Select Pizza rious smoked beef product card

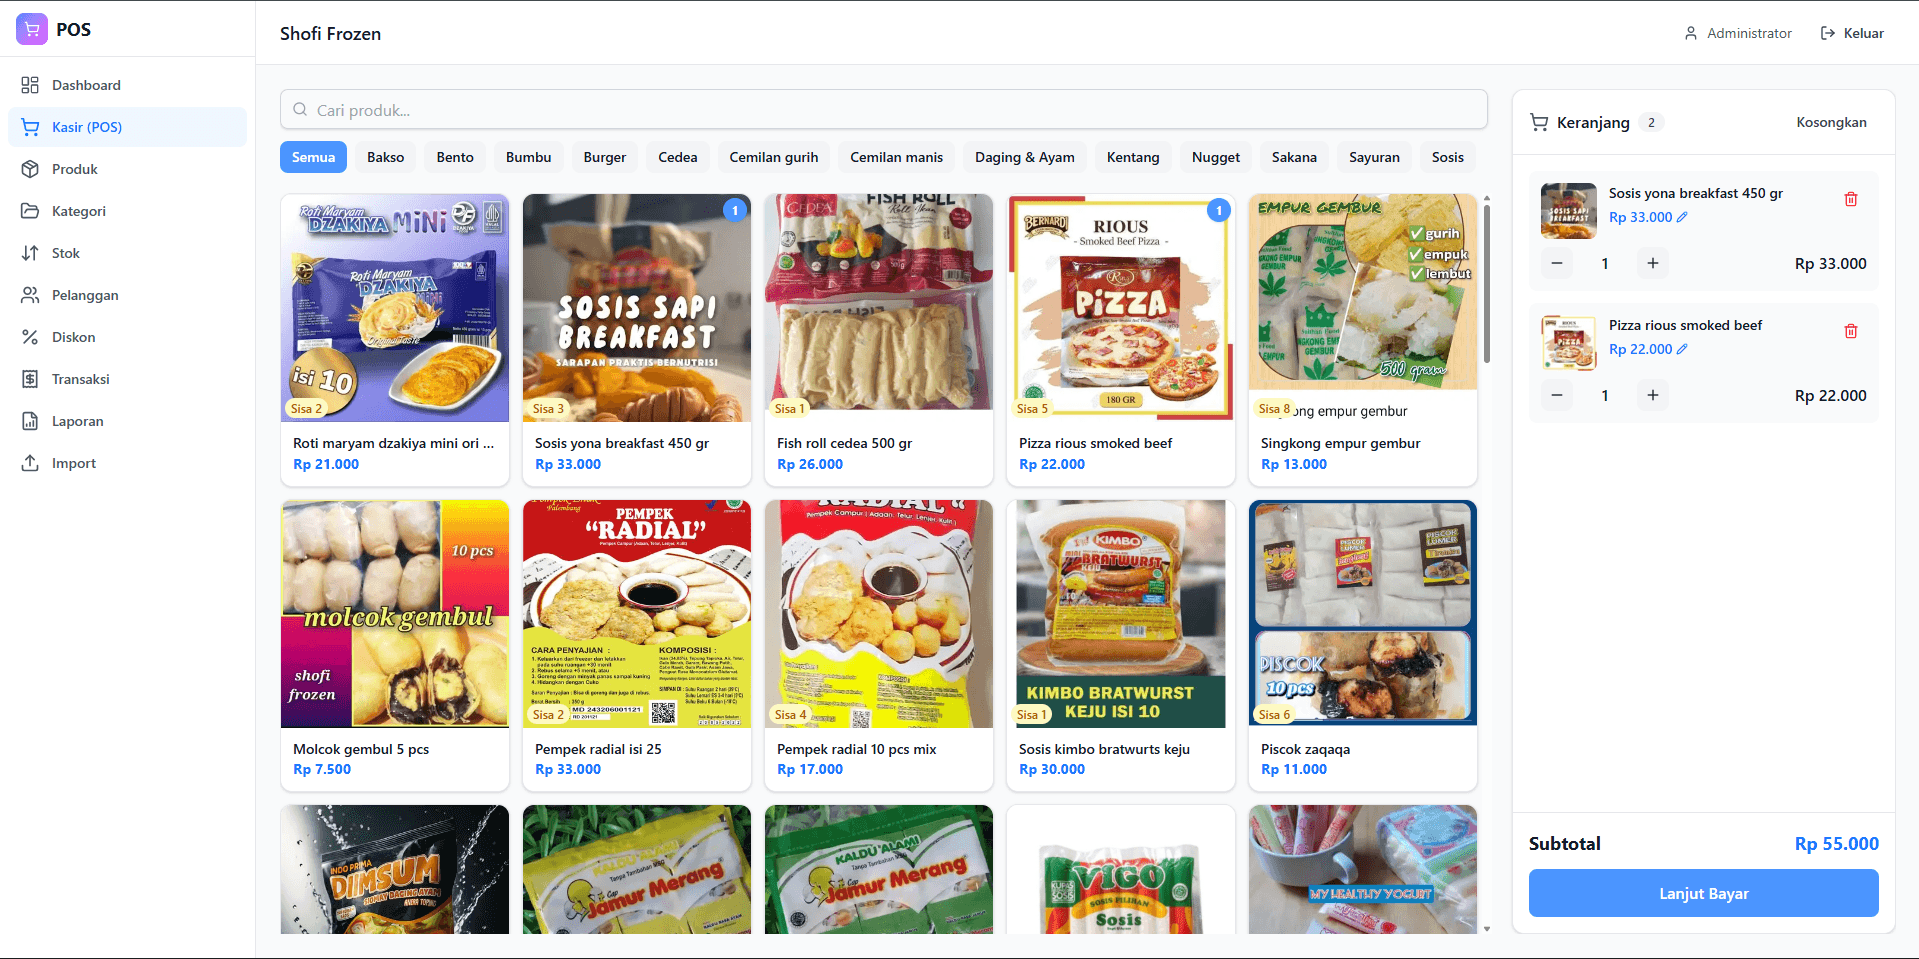(1121, 340)
